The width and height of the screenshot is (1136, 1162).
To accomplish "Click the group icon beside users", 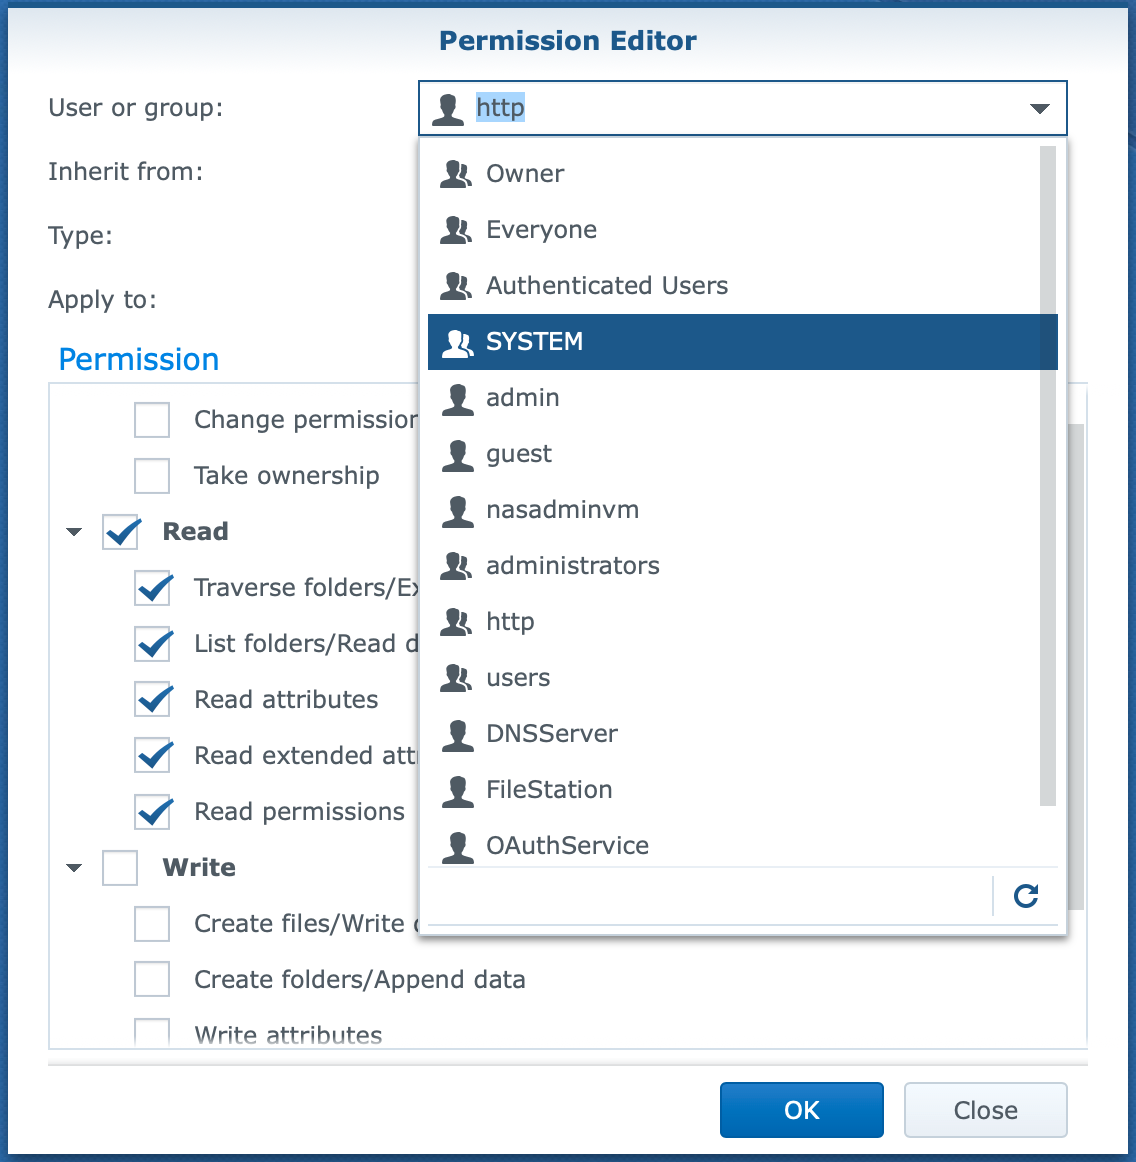I will 456,678.
